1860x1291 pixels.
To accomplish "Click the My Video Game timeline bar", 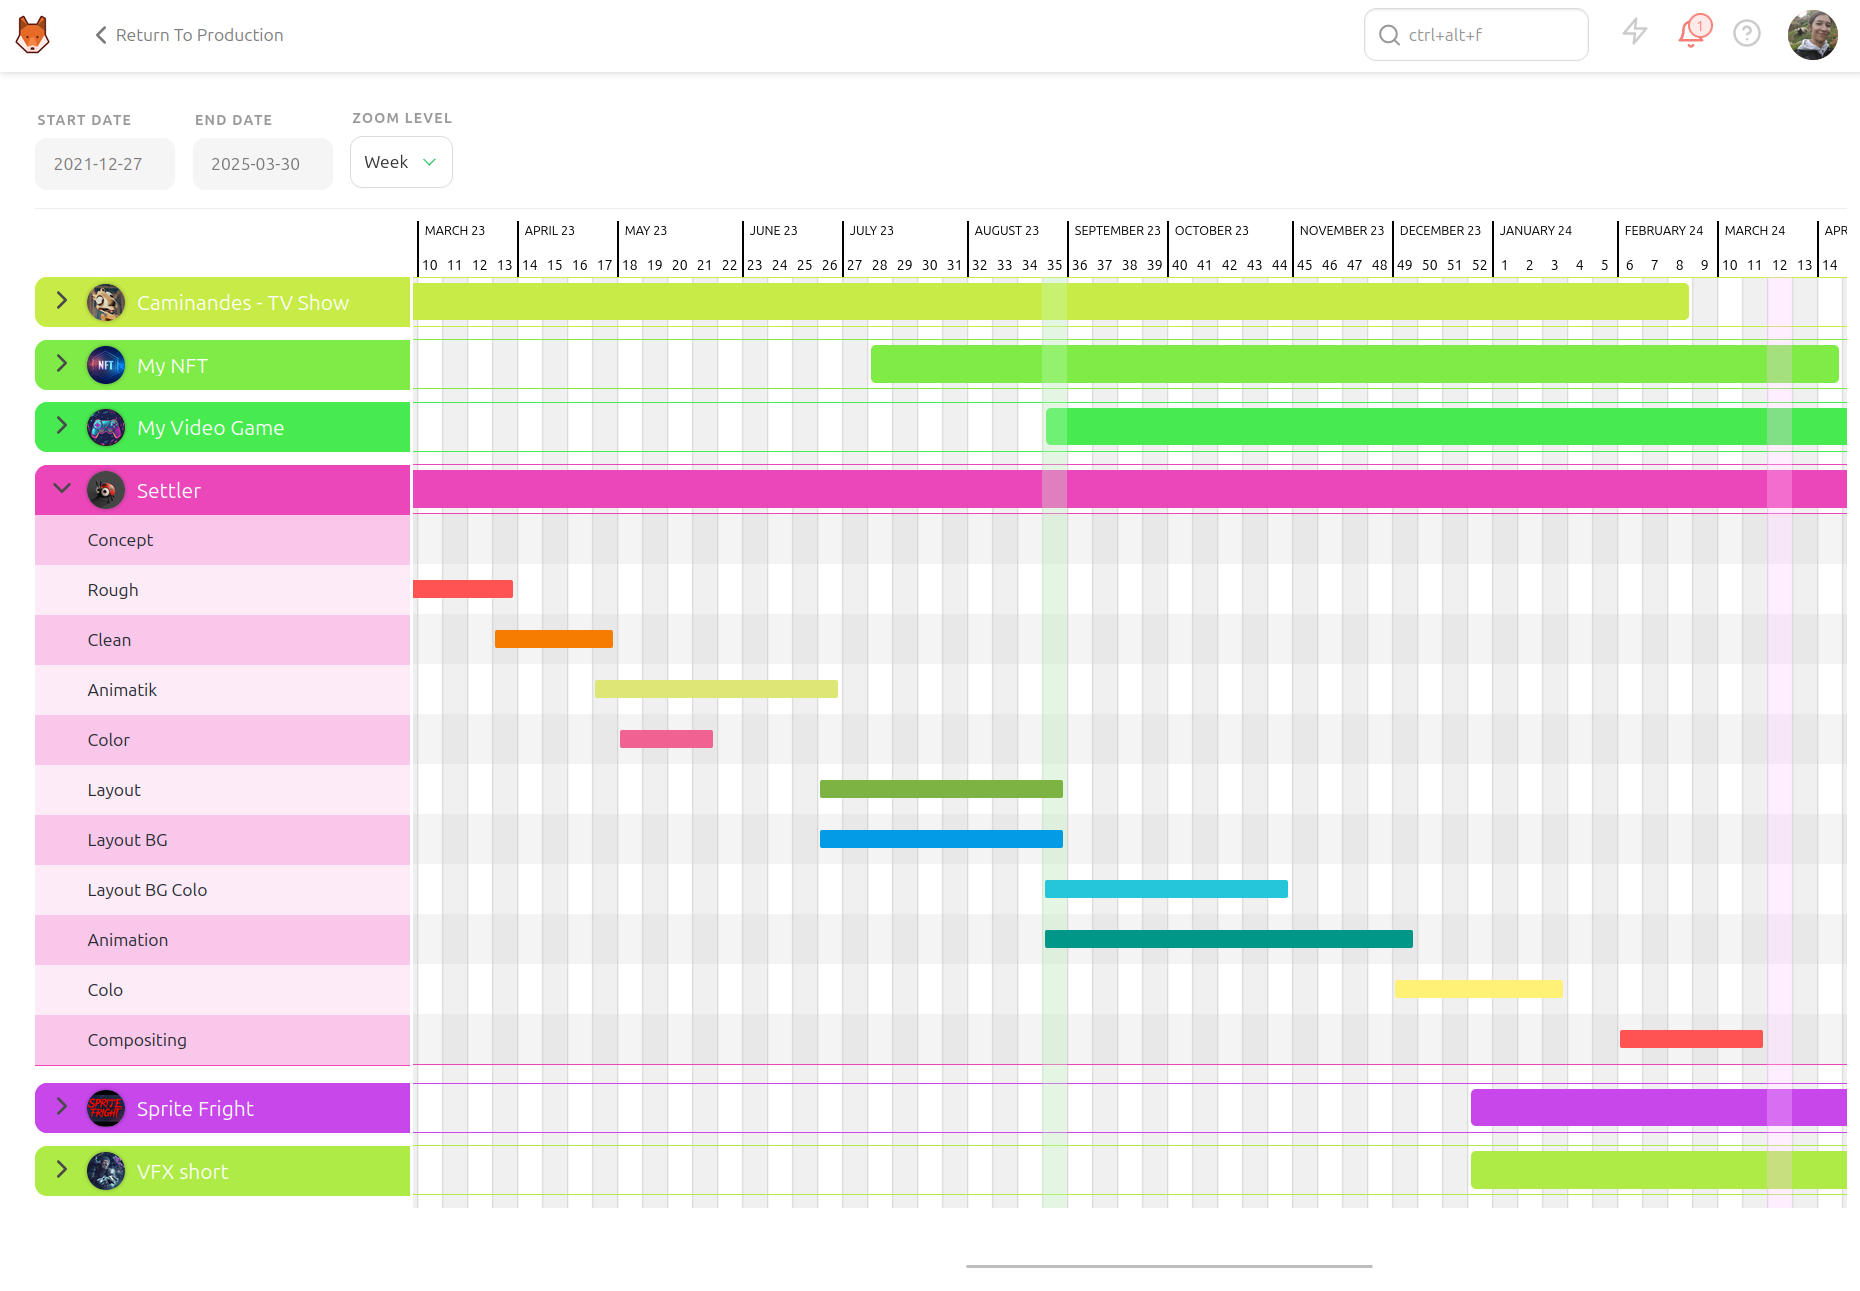I will tap(1446, 427).
